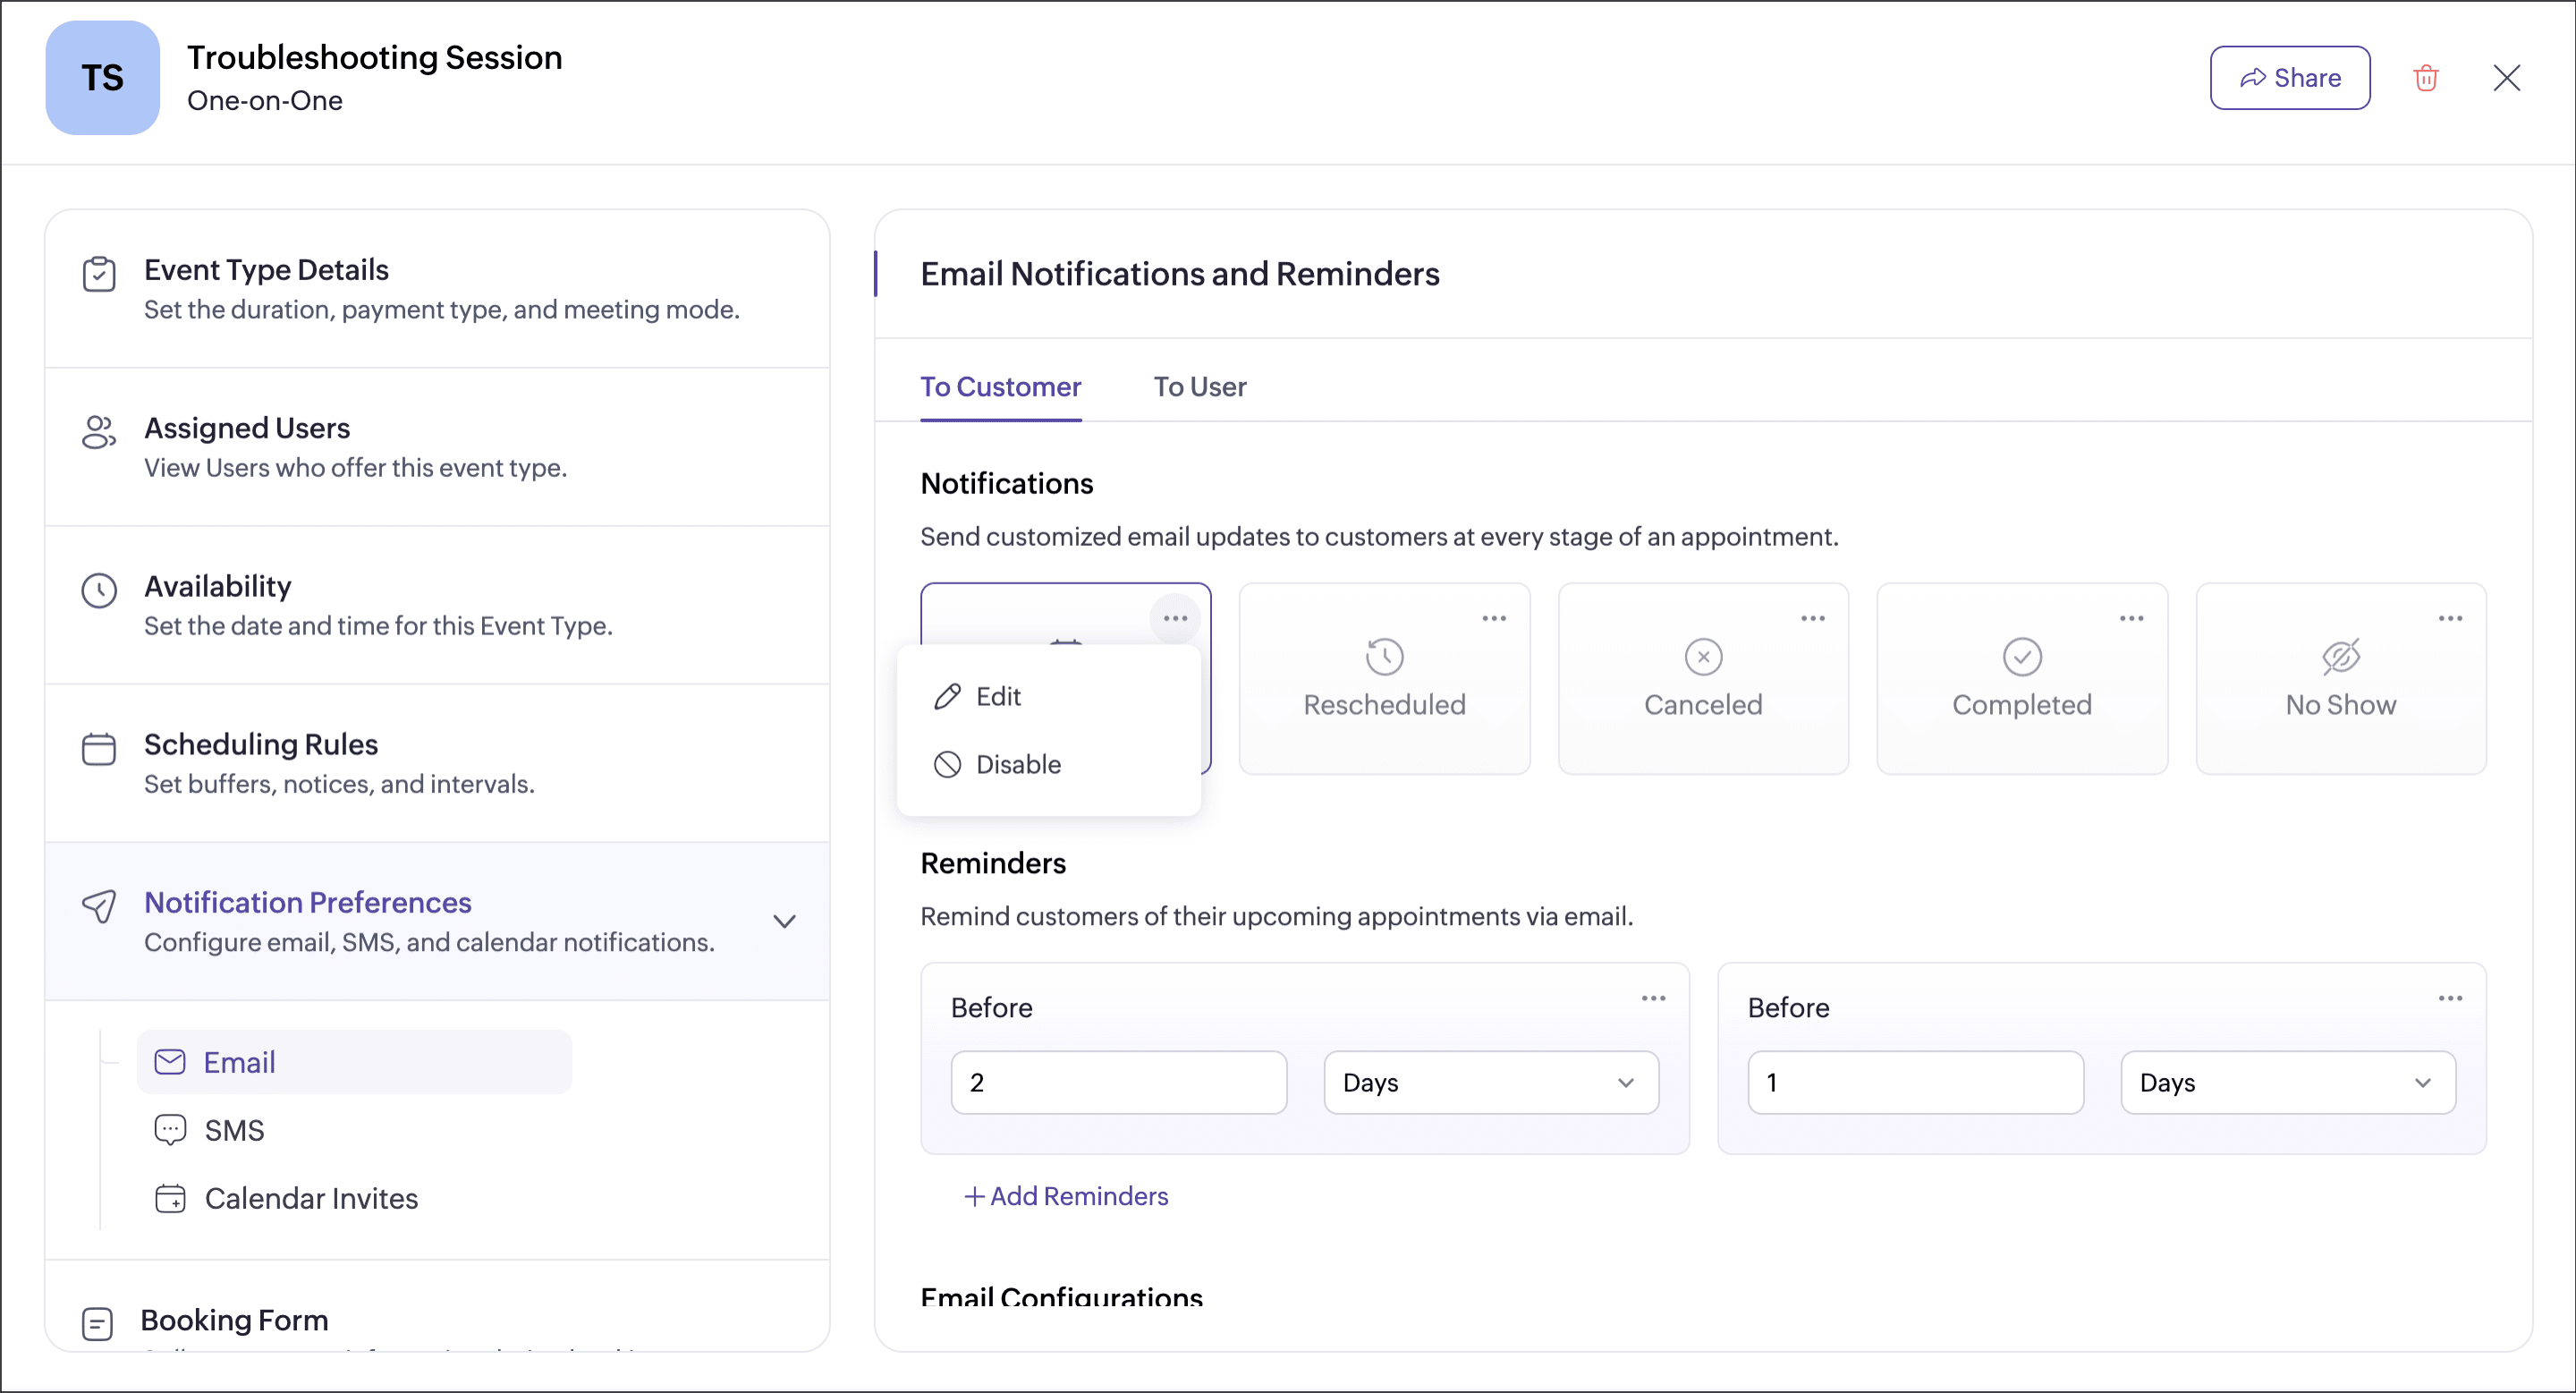Open the Days dropdown for 2-day reminder
This screenshot has width=2576, height=1393.
1490,1082
